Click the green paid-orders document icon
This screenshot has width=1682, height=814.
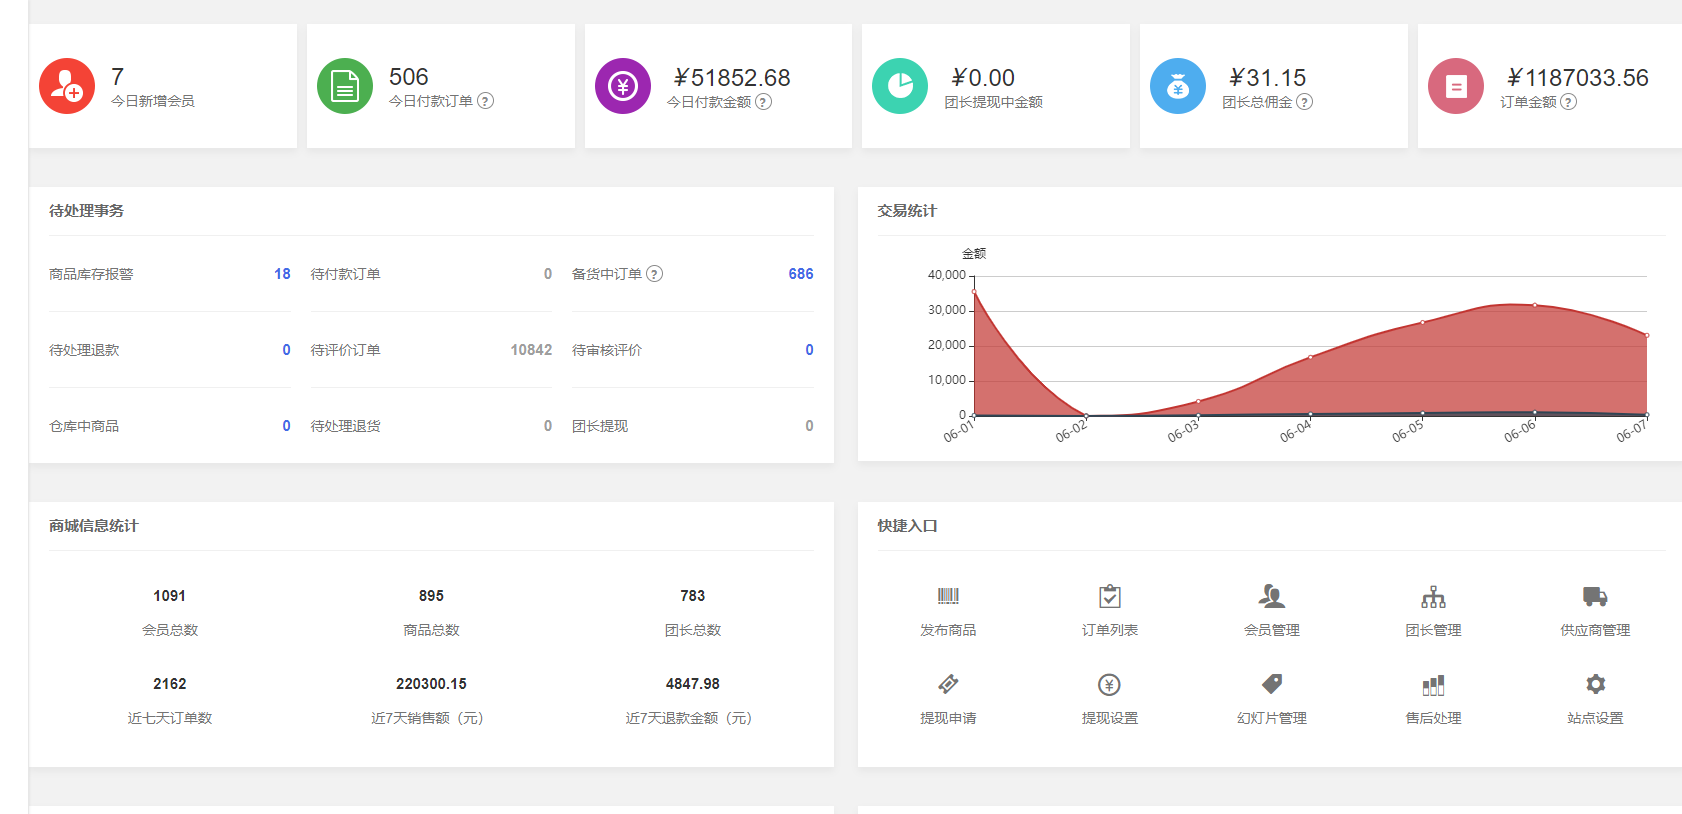[345, 86]
